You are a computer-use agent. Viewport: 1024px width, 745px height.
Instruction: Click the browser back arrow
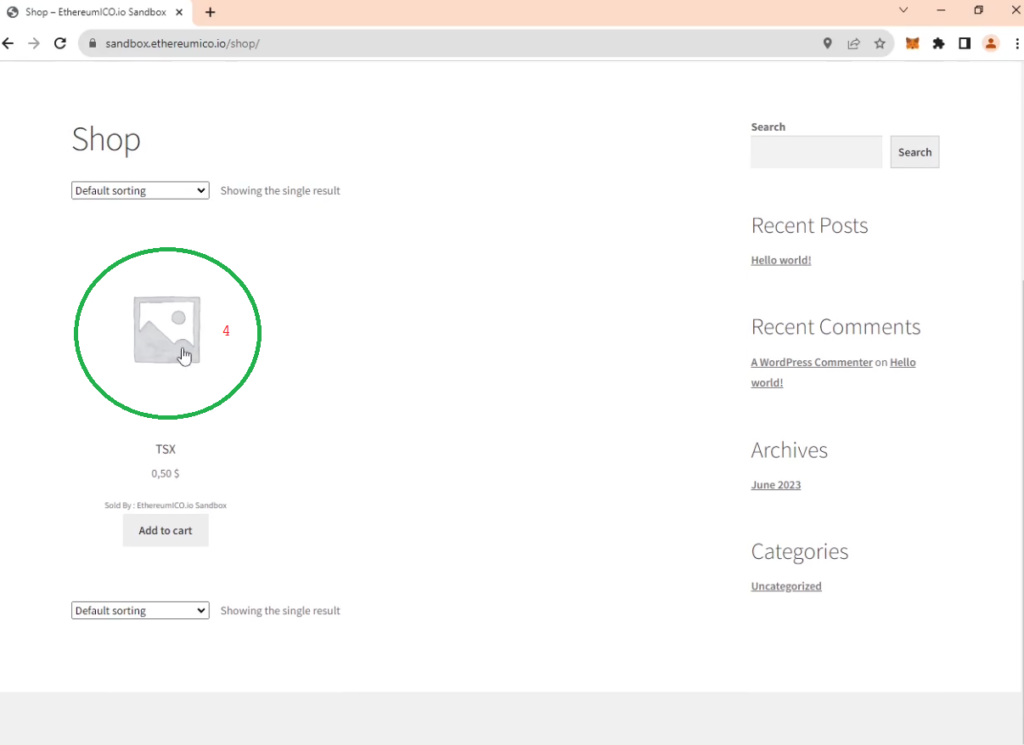coord(9,44)
